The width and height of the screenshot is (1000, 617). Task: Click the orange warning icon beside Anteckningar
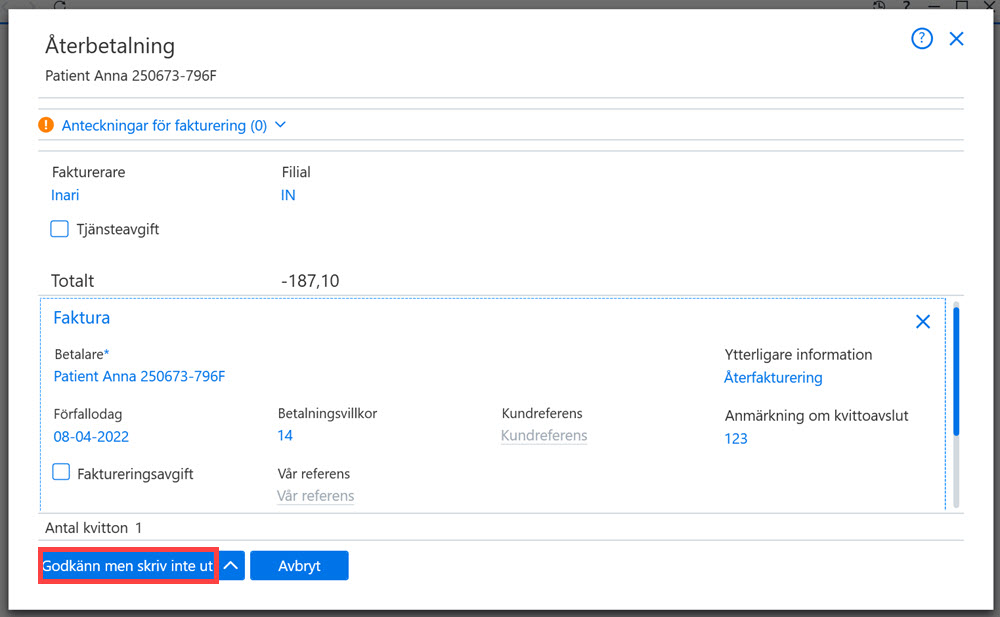click(46, 125)
